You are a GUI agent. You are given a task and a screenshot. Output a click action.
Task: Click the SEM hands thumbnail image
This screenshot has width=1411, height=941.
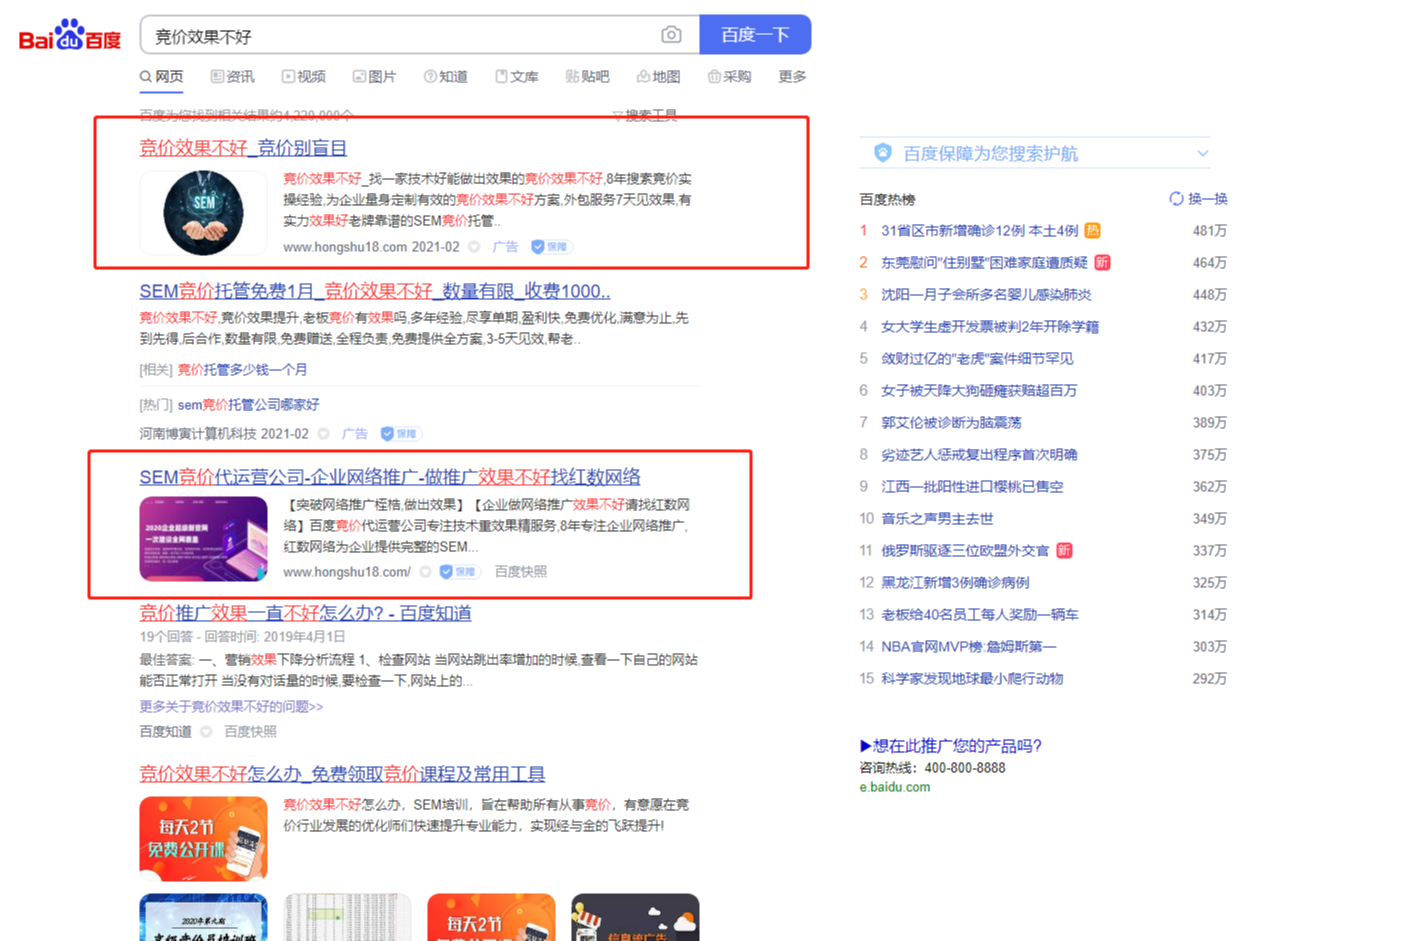pyautogui.click(x=203, y=213)
